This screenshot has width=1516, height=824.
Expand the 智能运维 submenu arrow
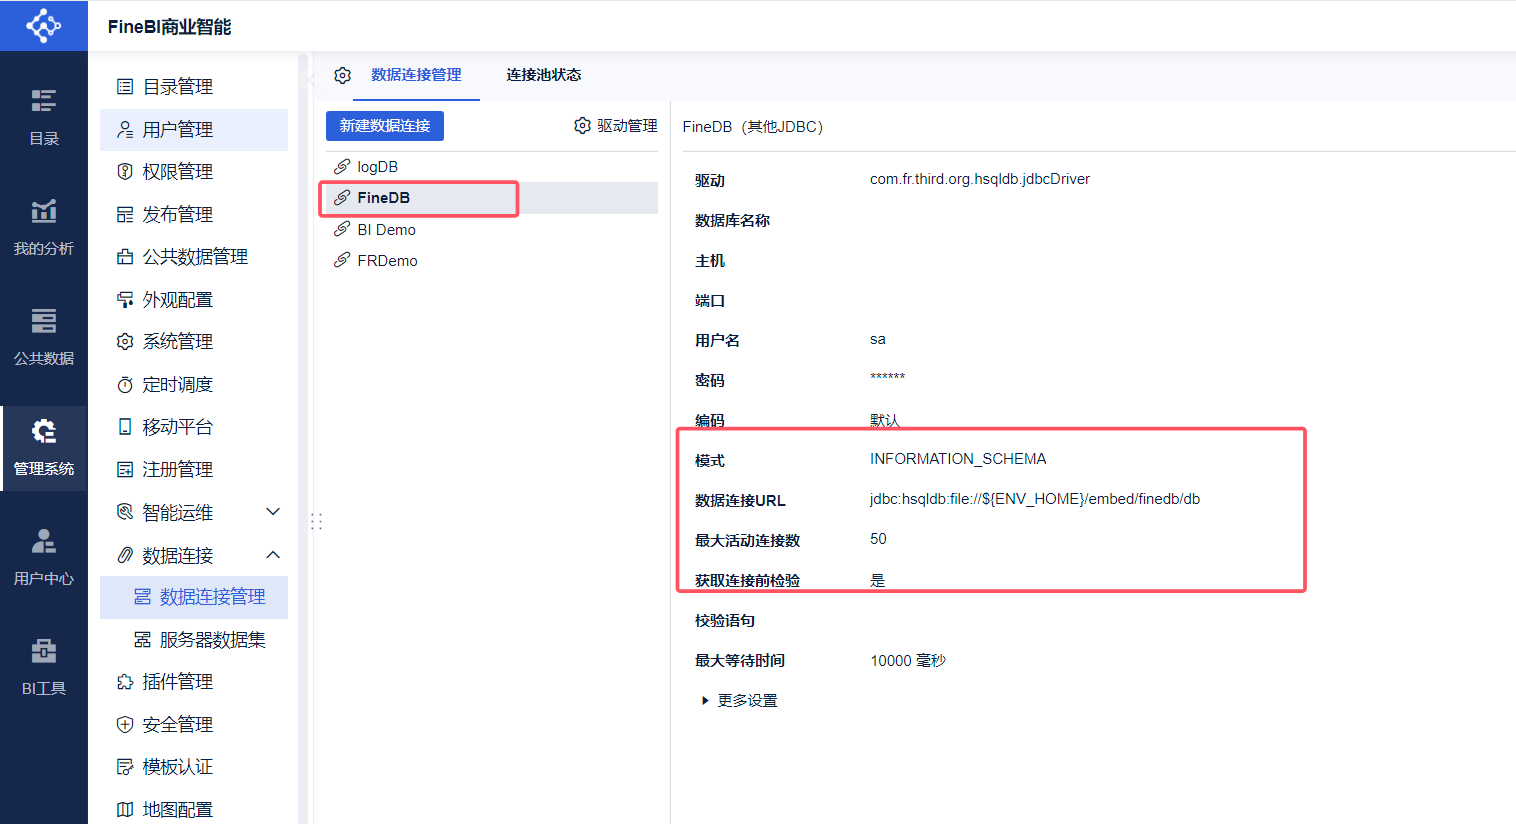coord(273,512)
